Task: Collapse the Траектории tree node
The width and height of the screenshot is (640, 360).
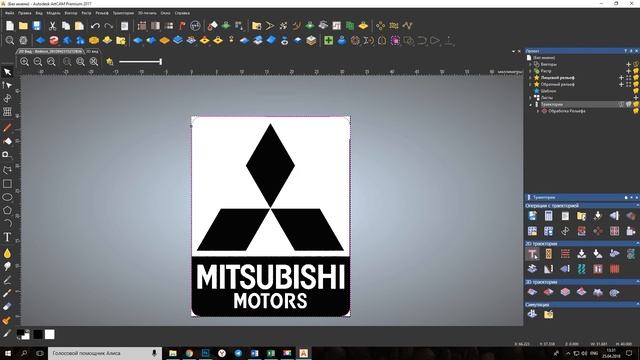Action: click(530, 104)
